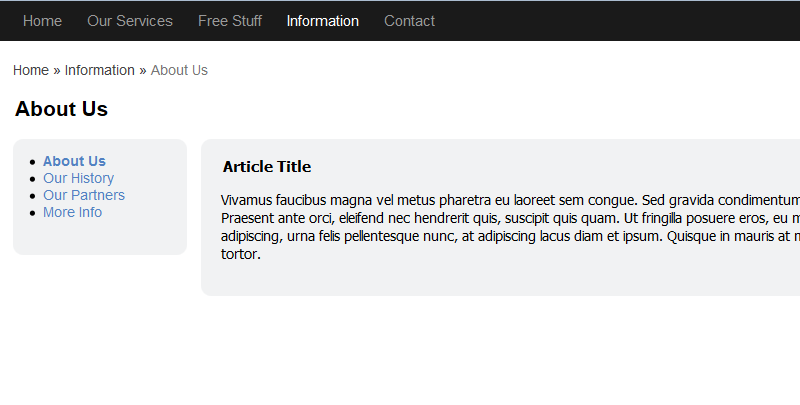The width and height of the screenshot is (800, 405).
Task: Click the large About Us page heading
Action: 61,109
